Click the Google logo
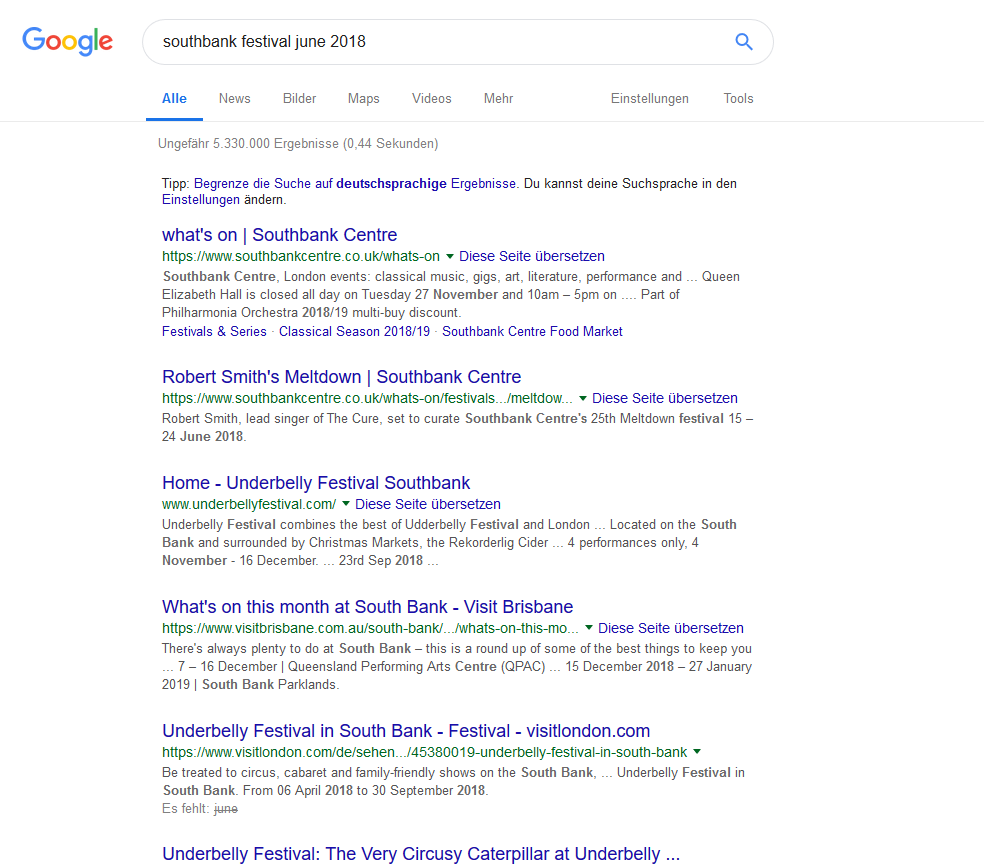 tap(68, 41)
